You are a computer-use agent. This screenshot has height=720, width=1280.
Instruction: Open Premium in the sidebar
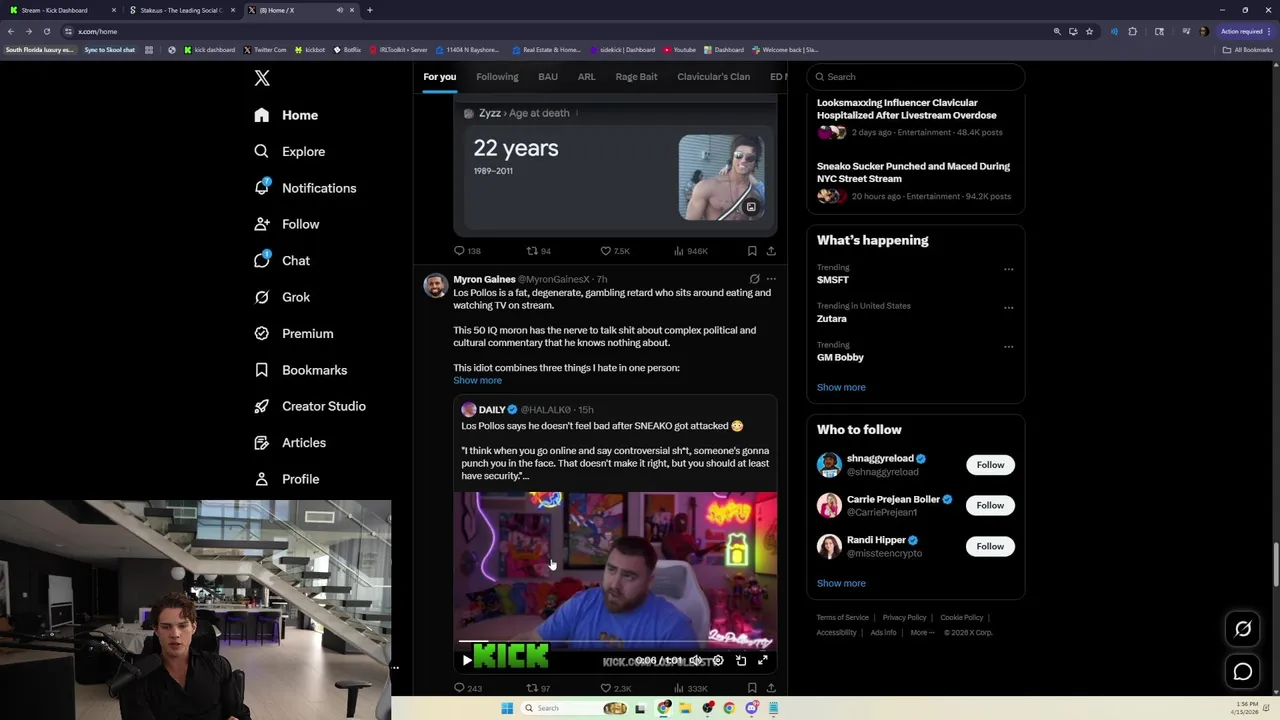293,333
